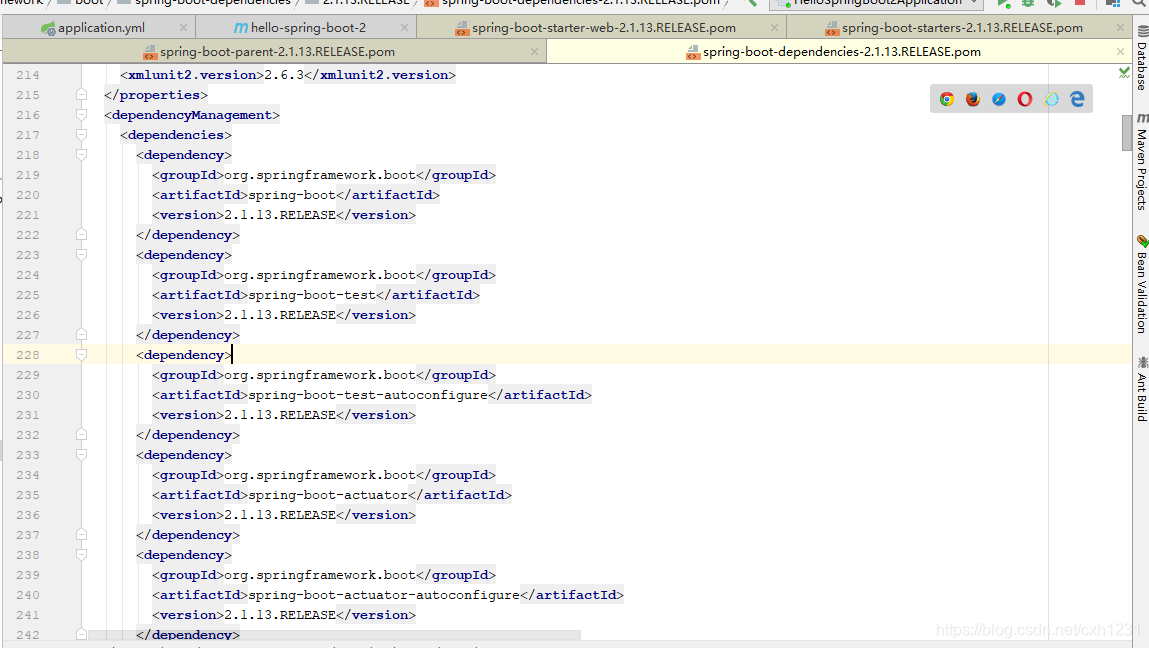Collapse dependency fold at line 238
The height and width of the screenshot is (648, 1149).
pyautogui.click(x=81, y=555)
